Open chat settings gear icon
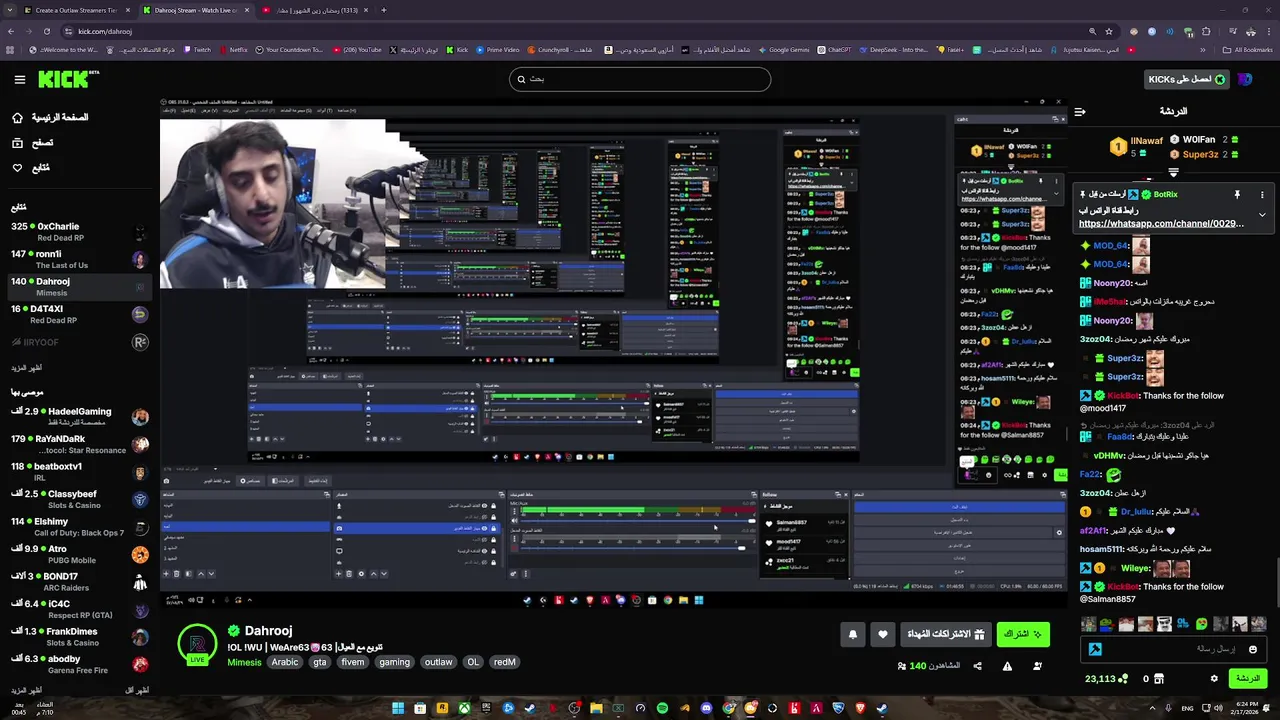This screenshot has width=1280, height=720. [1214, 679]
